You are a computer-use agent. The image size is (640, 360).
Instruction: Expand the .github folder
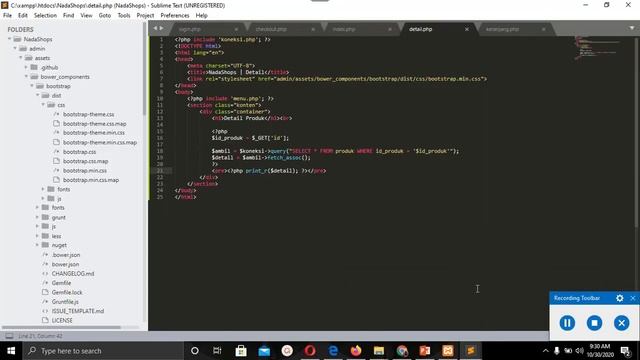click(26, 67)
